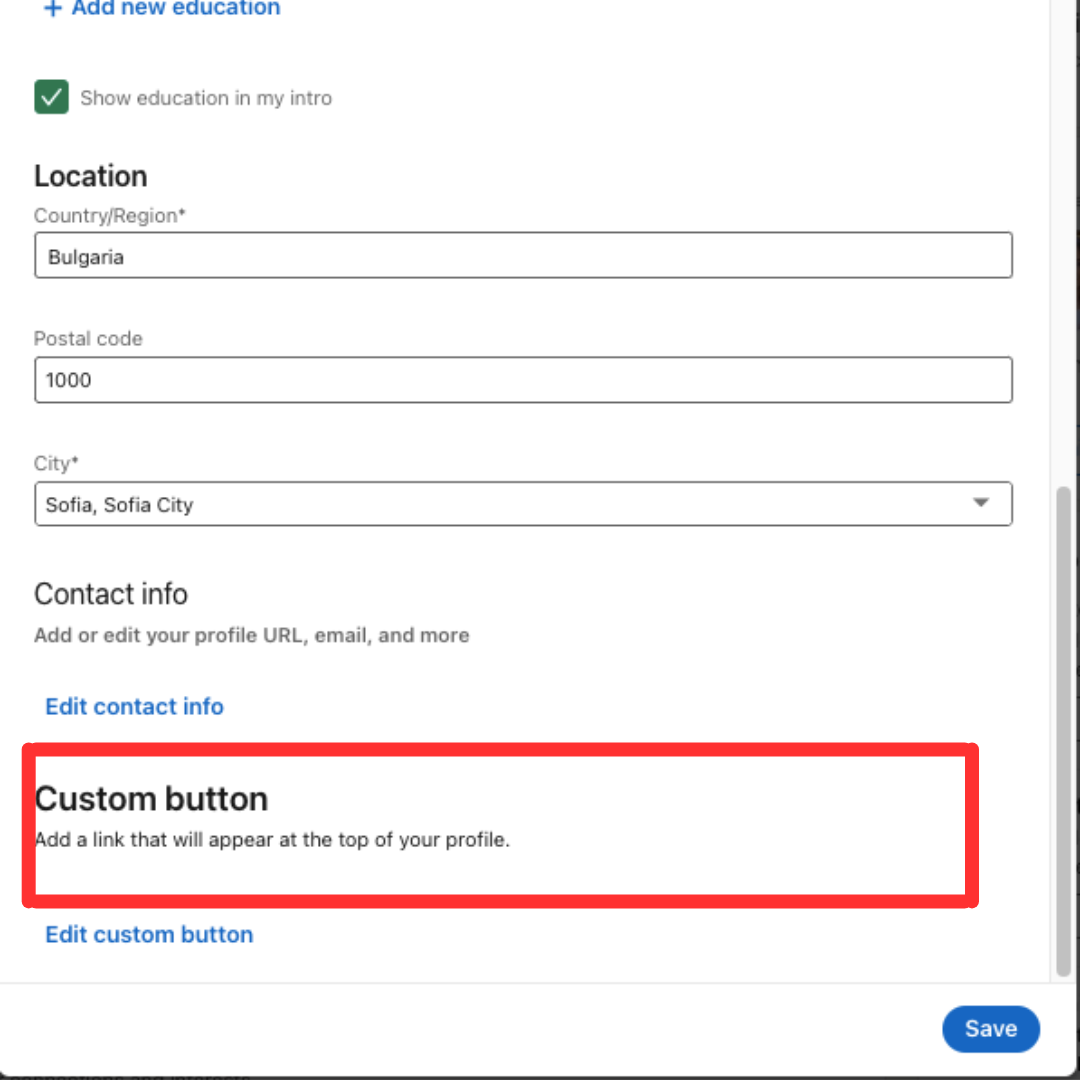This screenshot has width=1080, height=1080.
Task: Open Edit contact info
Action: pyautogui.click(x=134, y=706)
